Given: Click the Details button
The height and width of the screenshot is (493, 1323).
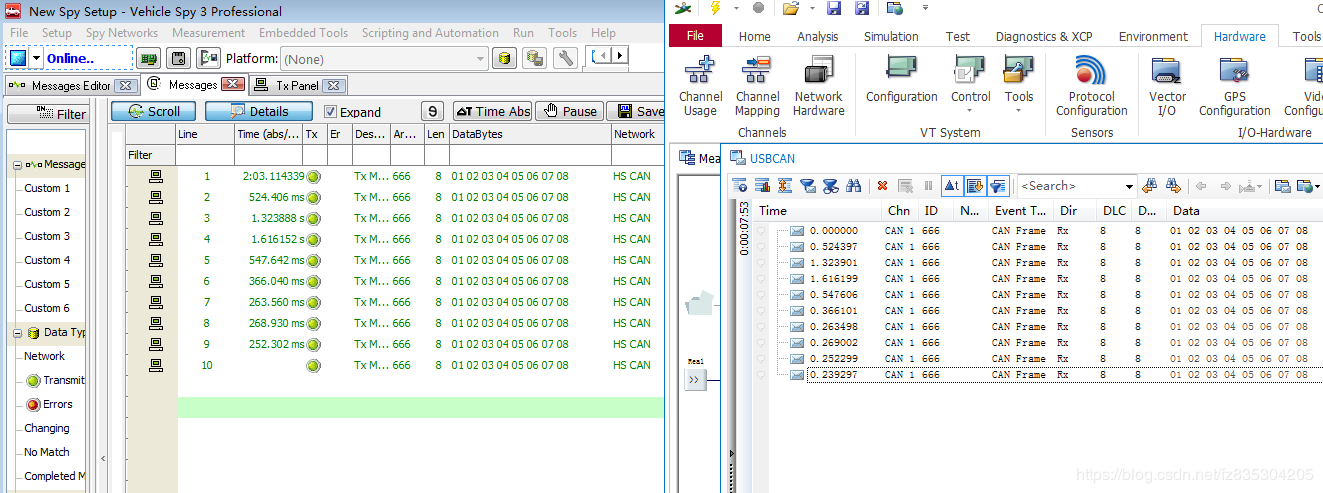Looking at the screenshot, I should click(258, 111).
